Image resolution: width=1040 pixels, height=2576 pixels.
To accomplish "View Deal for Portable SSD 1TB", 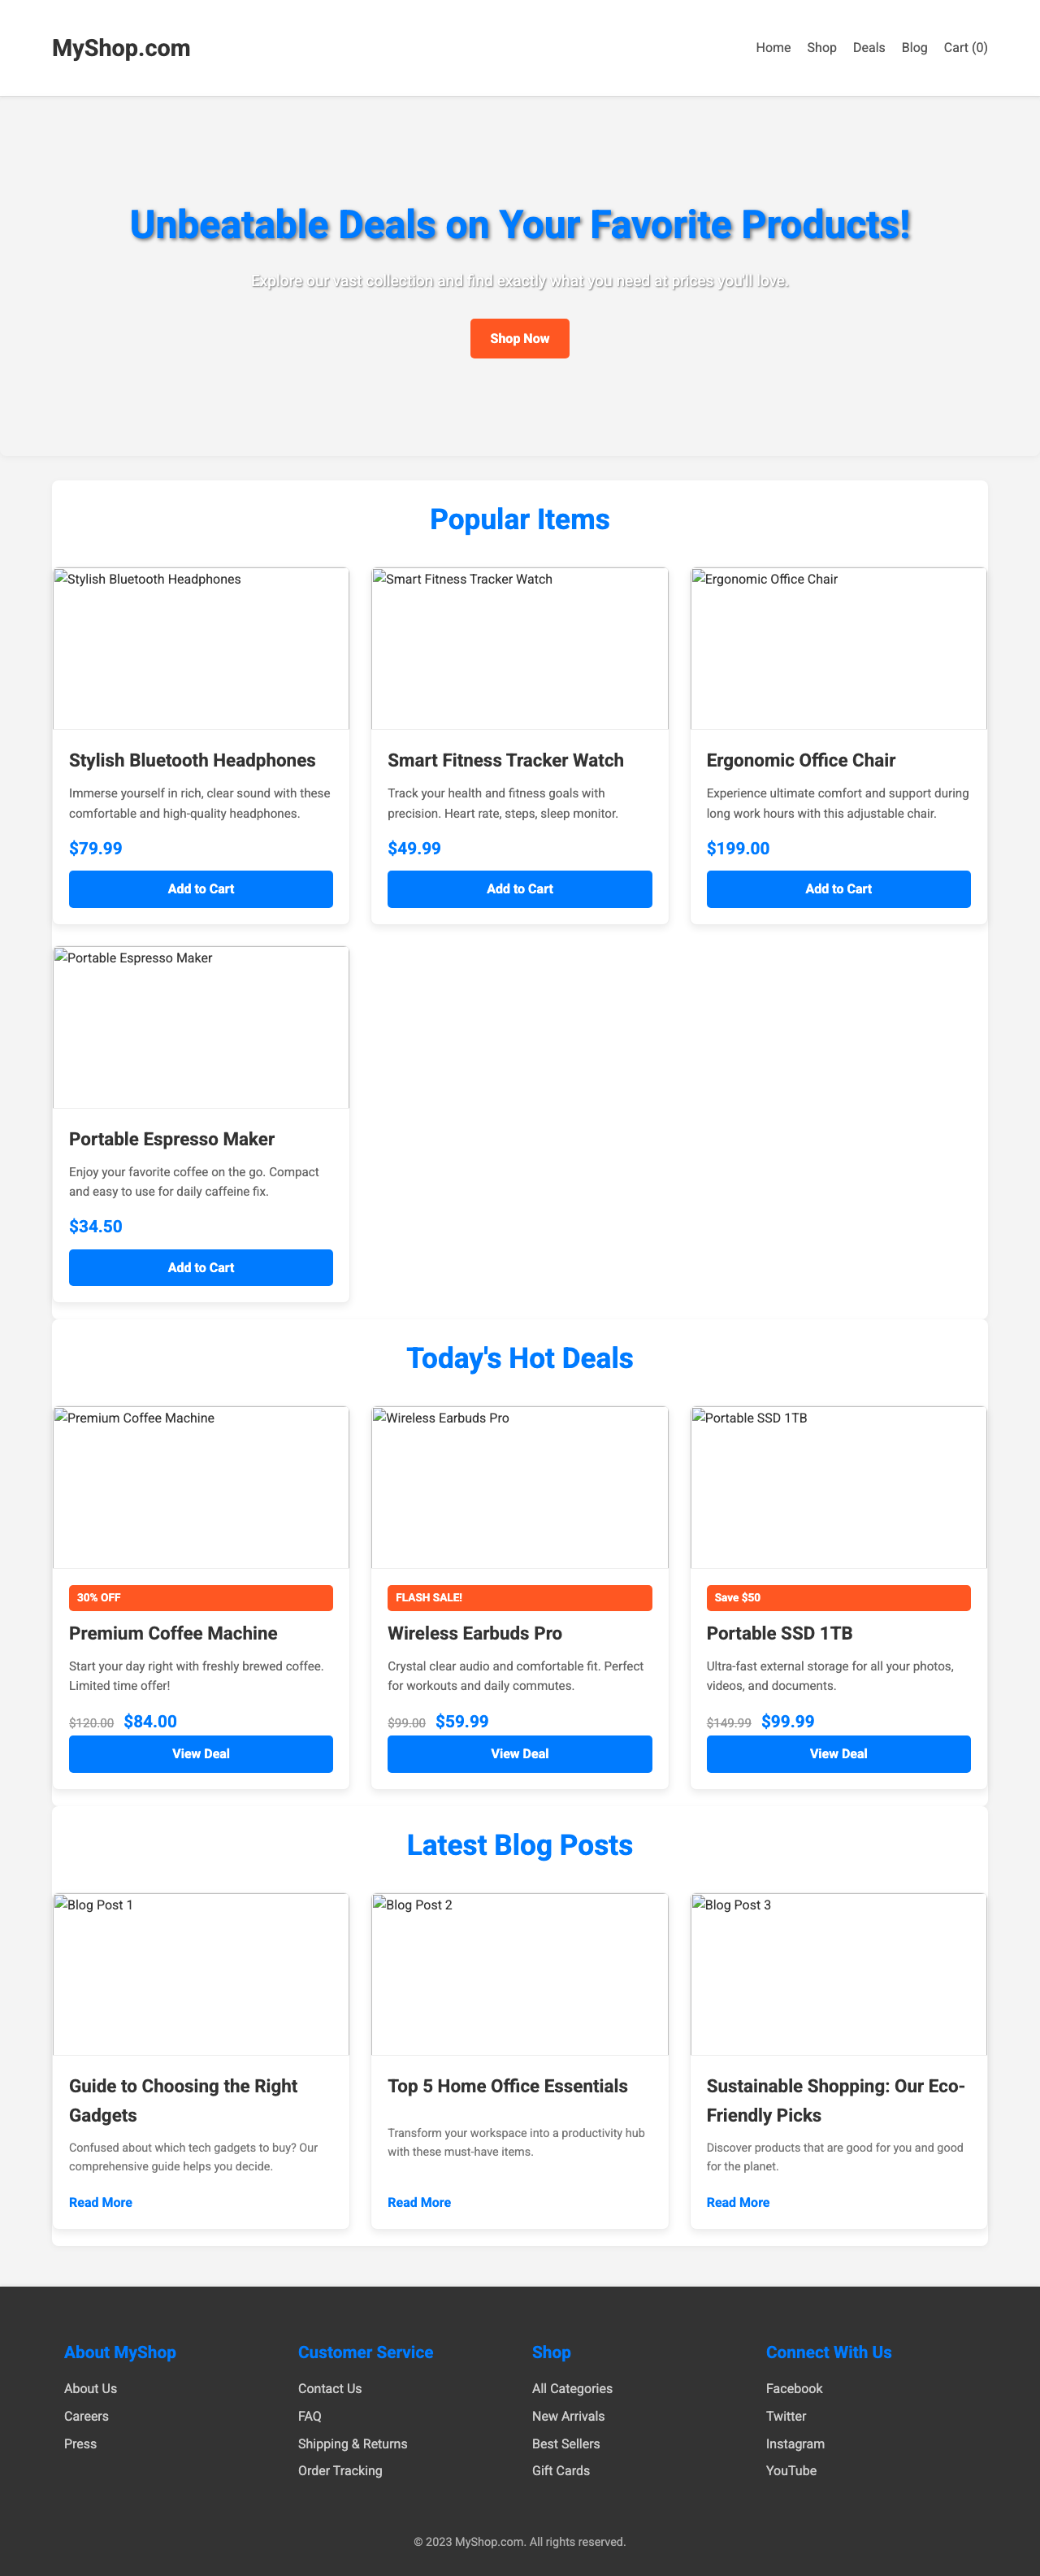I will 838,1753.
